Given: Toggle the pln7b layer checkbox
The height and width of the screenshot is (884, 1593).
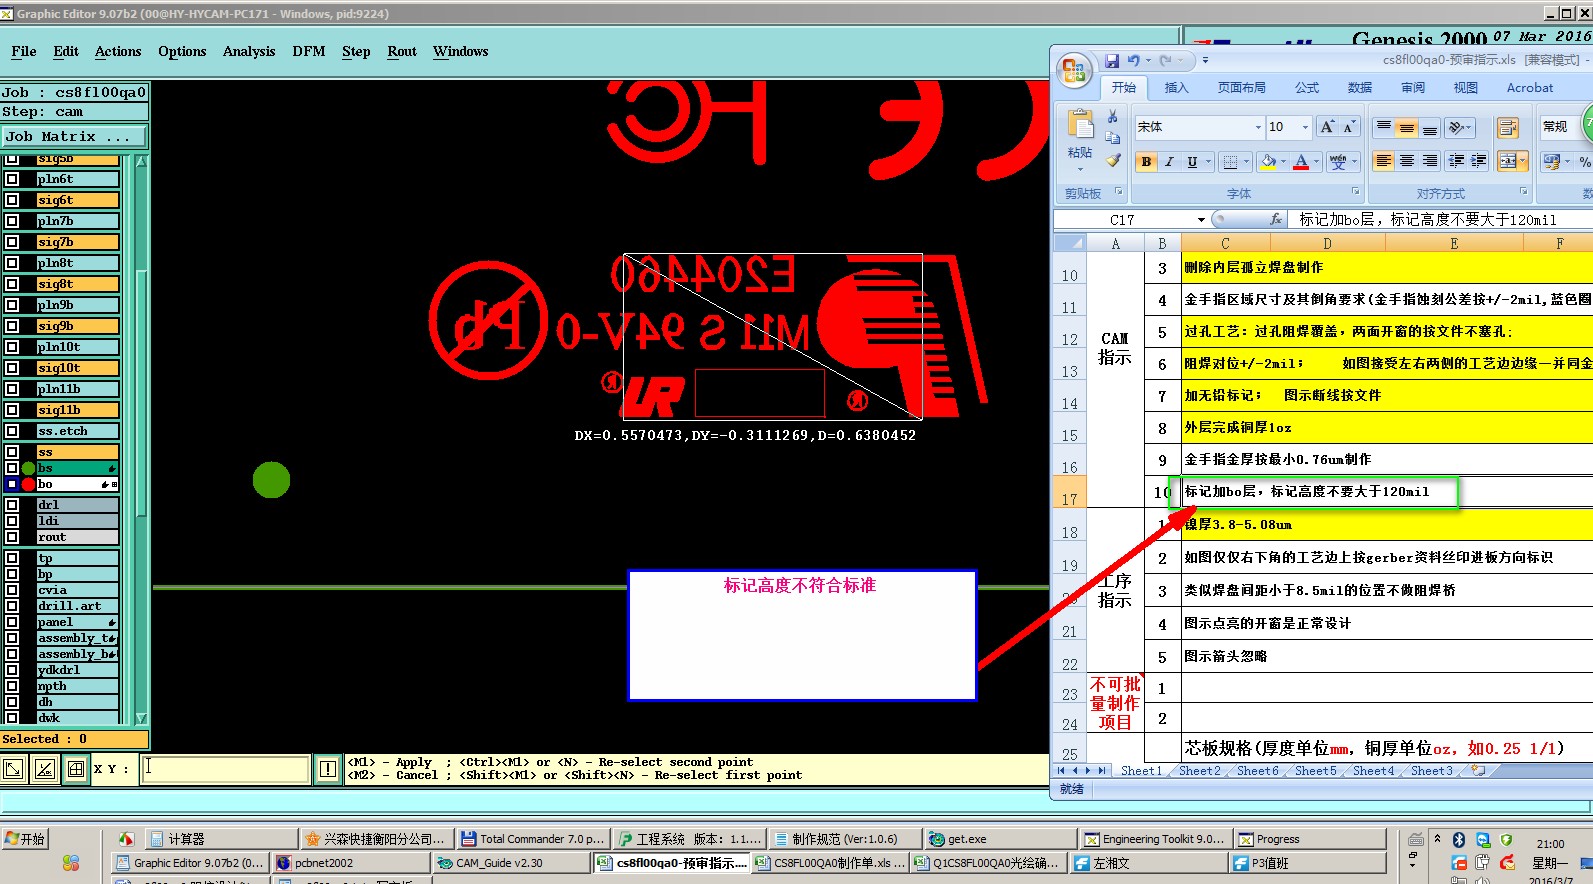Looking at the screenshot, I should click(12, 221).
